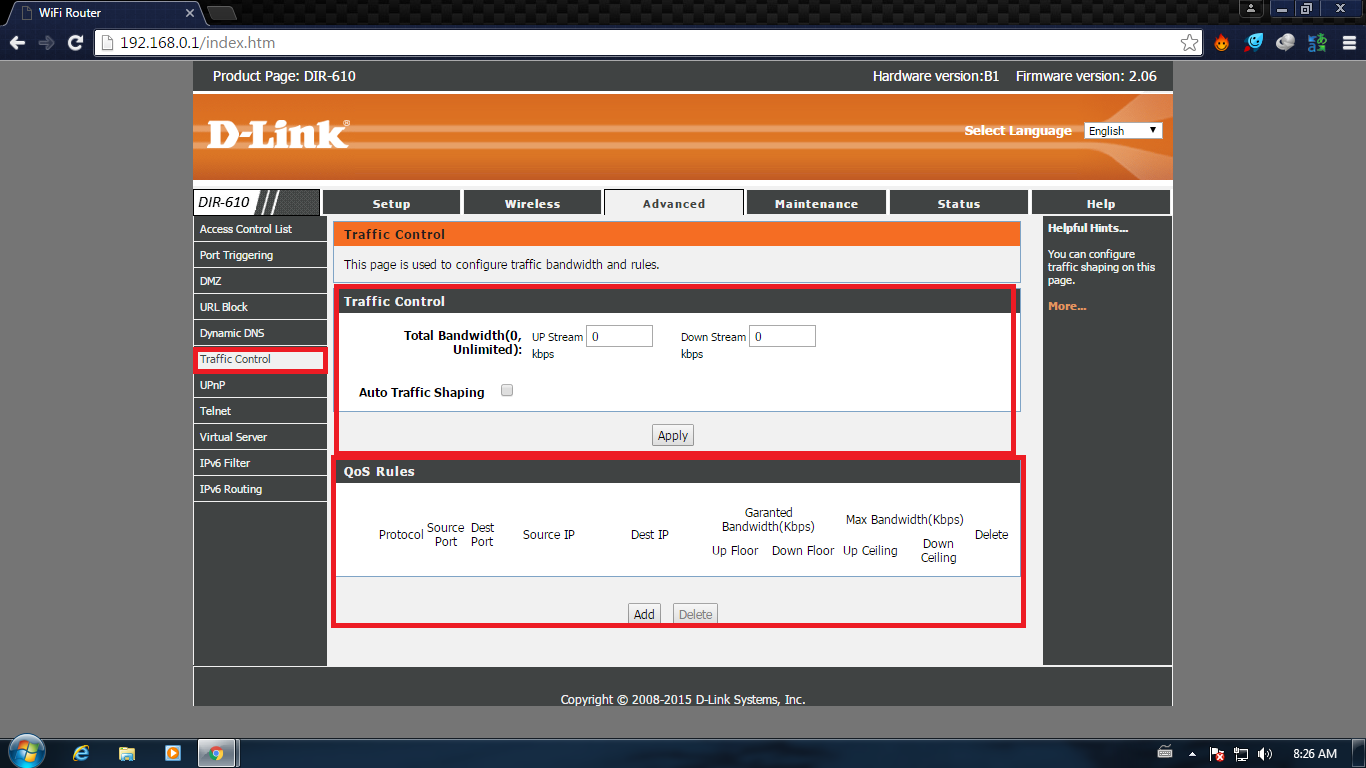Click the blue rocket extension icon
This screenshot has width=1366, height=768.
tap(1253, 43)
